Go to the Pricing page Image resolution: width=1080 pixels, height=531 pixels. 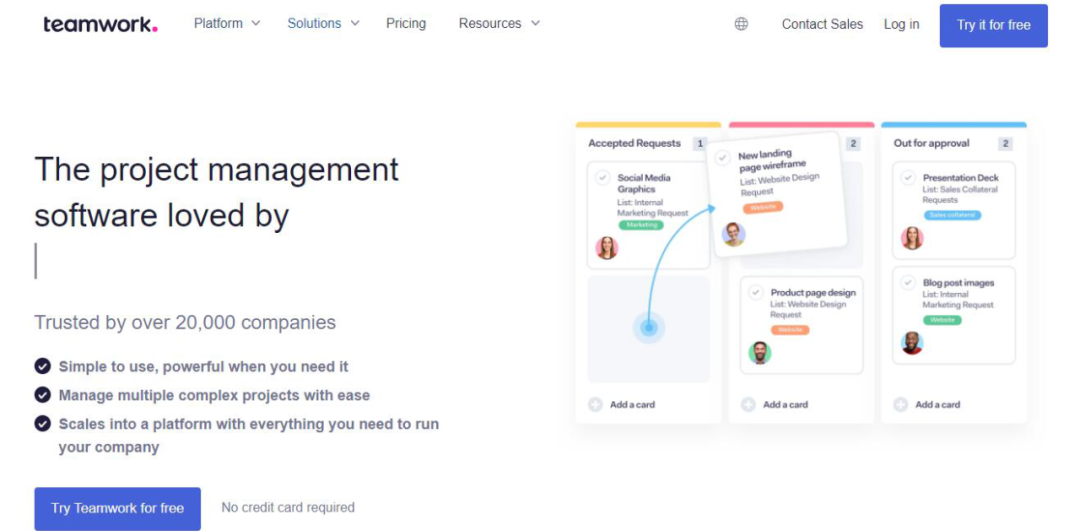406,23
